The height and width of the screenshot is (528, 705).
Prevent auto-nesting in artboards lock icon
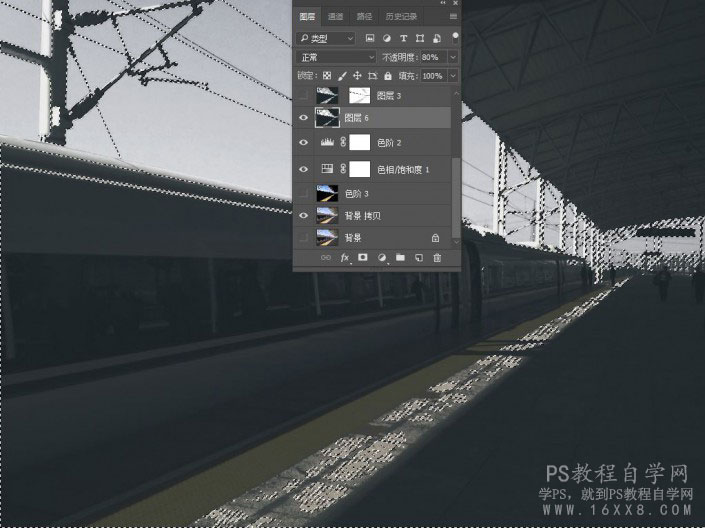[372, 76]
